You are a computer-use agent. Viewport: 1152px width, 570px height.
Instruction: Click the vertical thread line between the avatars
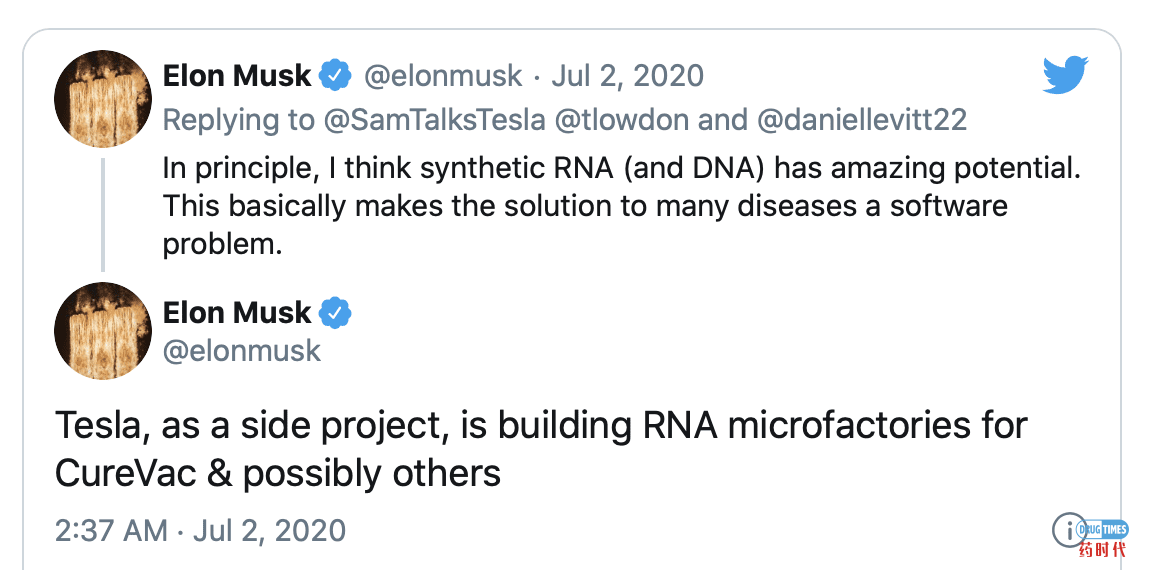(x=103, y=214)
